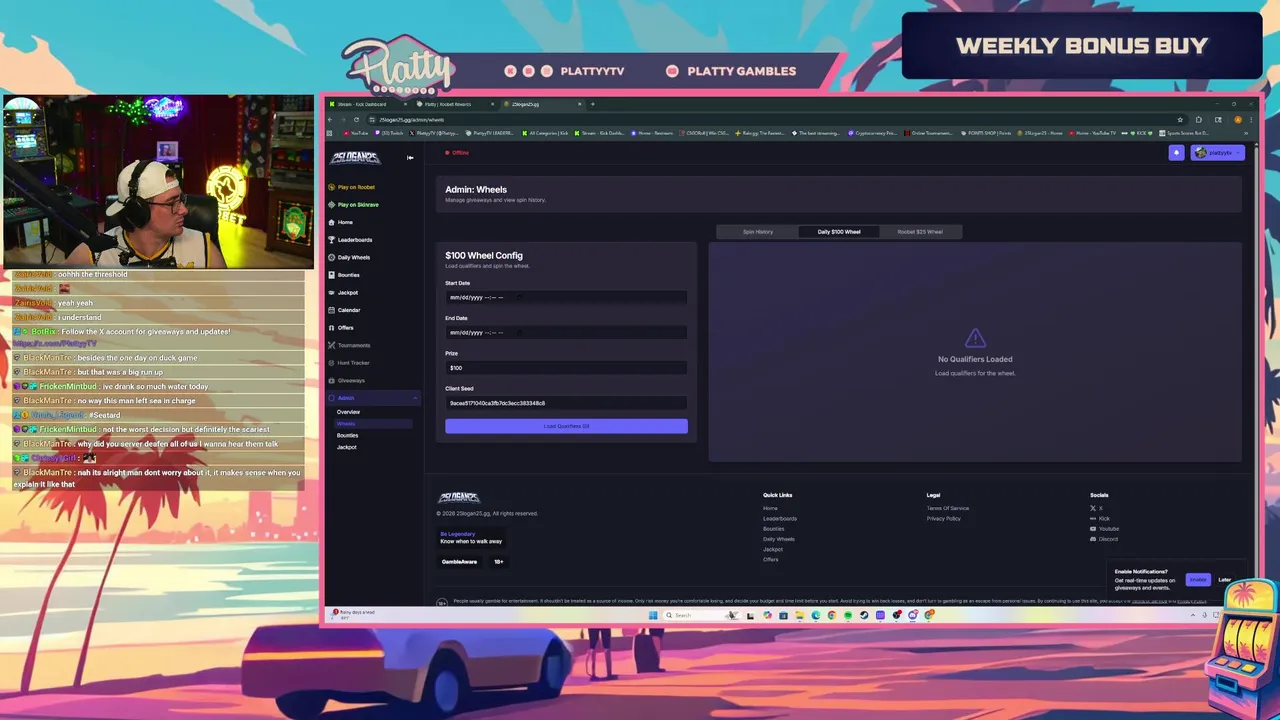Switch to Platty Roobet Rewards browser tab
Screen dimensions: 1280x720
tap(455, 104)
